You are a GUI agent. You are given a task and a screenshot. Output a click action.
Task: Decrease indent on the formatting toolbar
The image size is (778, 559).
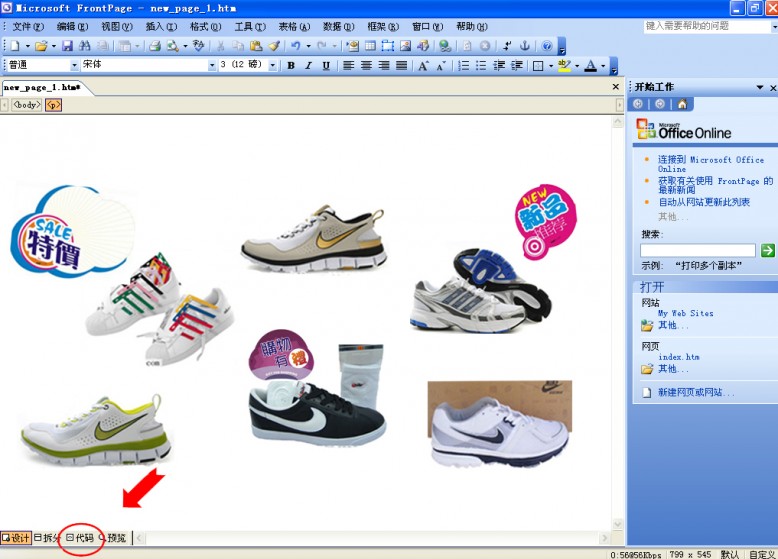pos(499,65)
